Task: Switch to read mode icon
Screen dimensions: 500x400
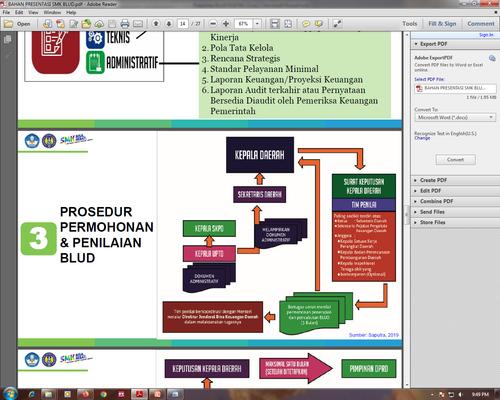Action: coord(337,24)
